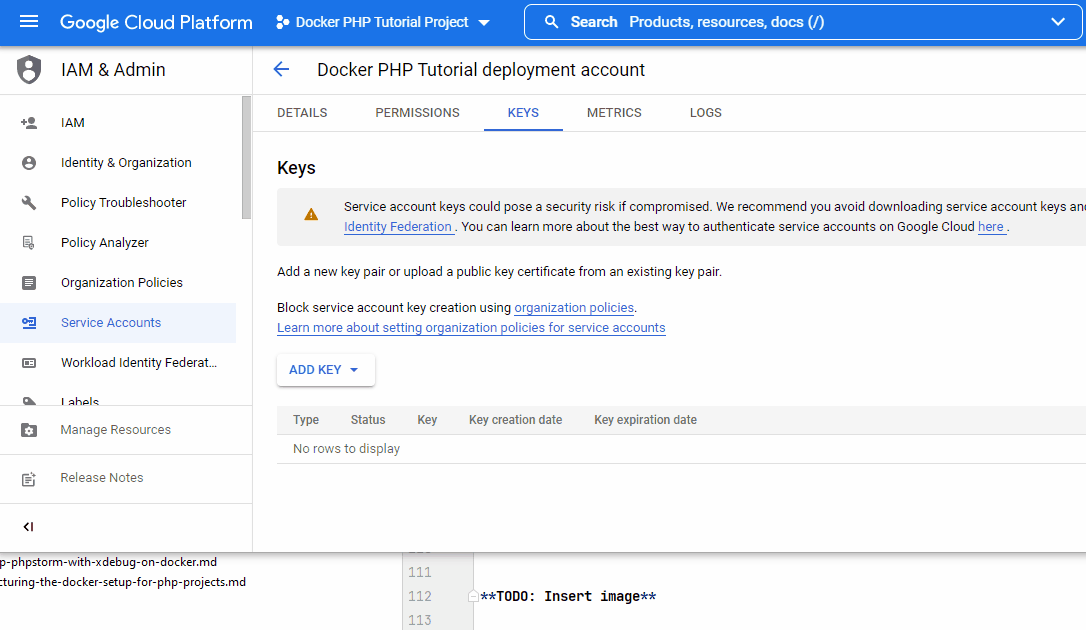The width and height of the screenshot is (1086, 630).
Task: Click the Key column header
Action: coord(427,420)
